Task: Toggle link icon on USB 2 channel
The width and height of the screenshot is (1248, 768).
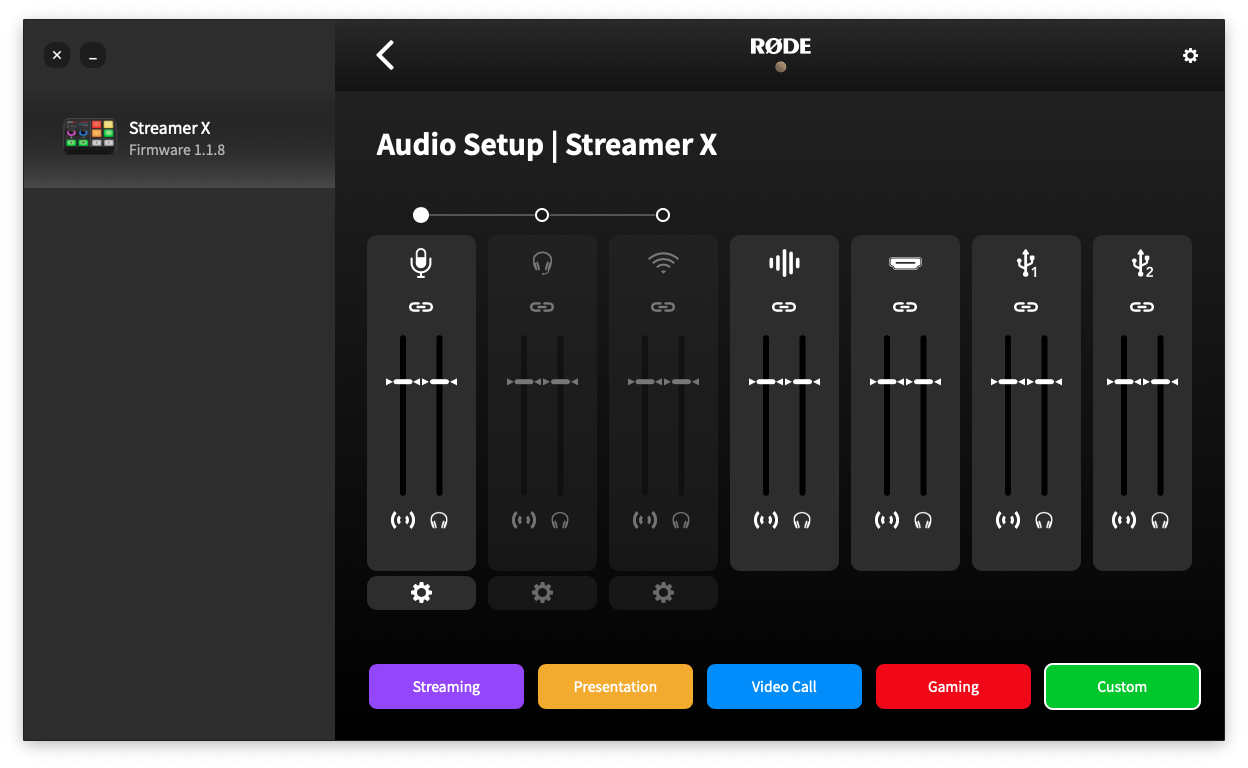Action: pyautogui.click(x=1142, y=307)
